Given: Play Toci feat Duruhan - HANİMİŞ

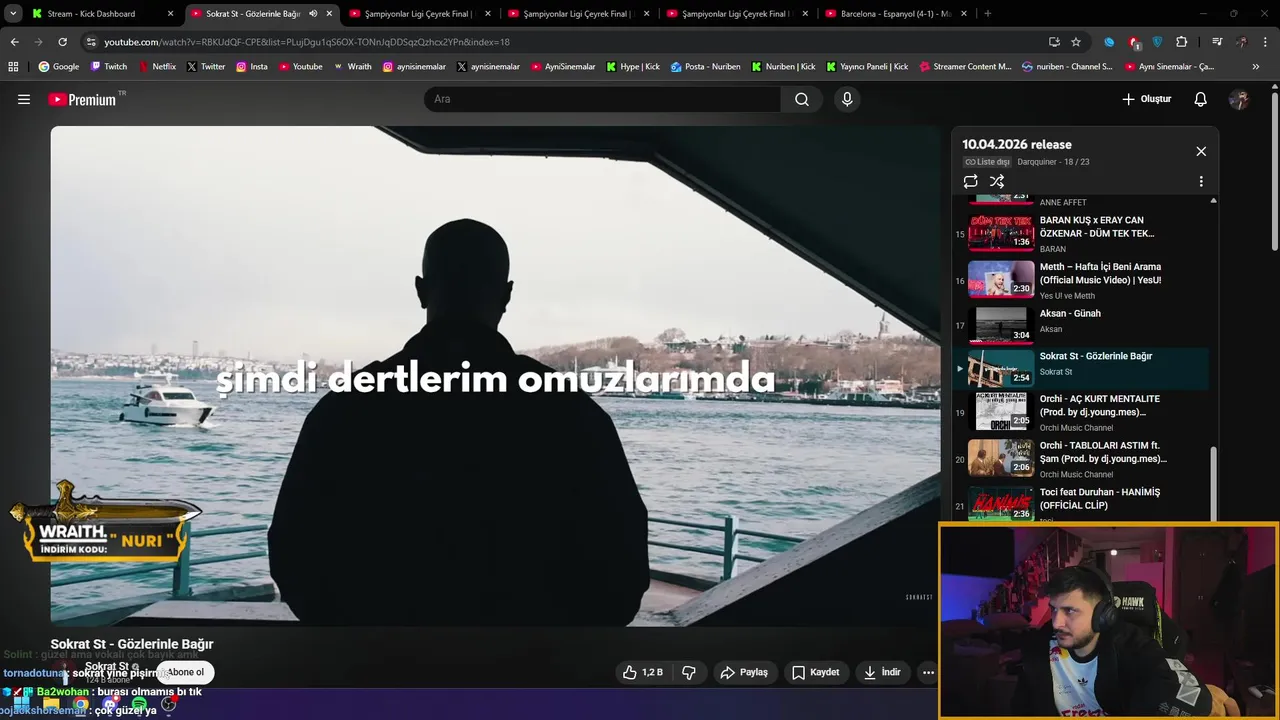Looking at the screenshot, I should pyautogui.click(x=1081, y=503).
